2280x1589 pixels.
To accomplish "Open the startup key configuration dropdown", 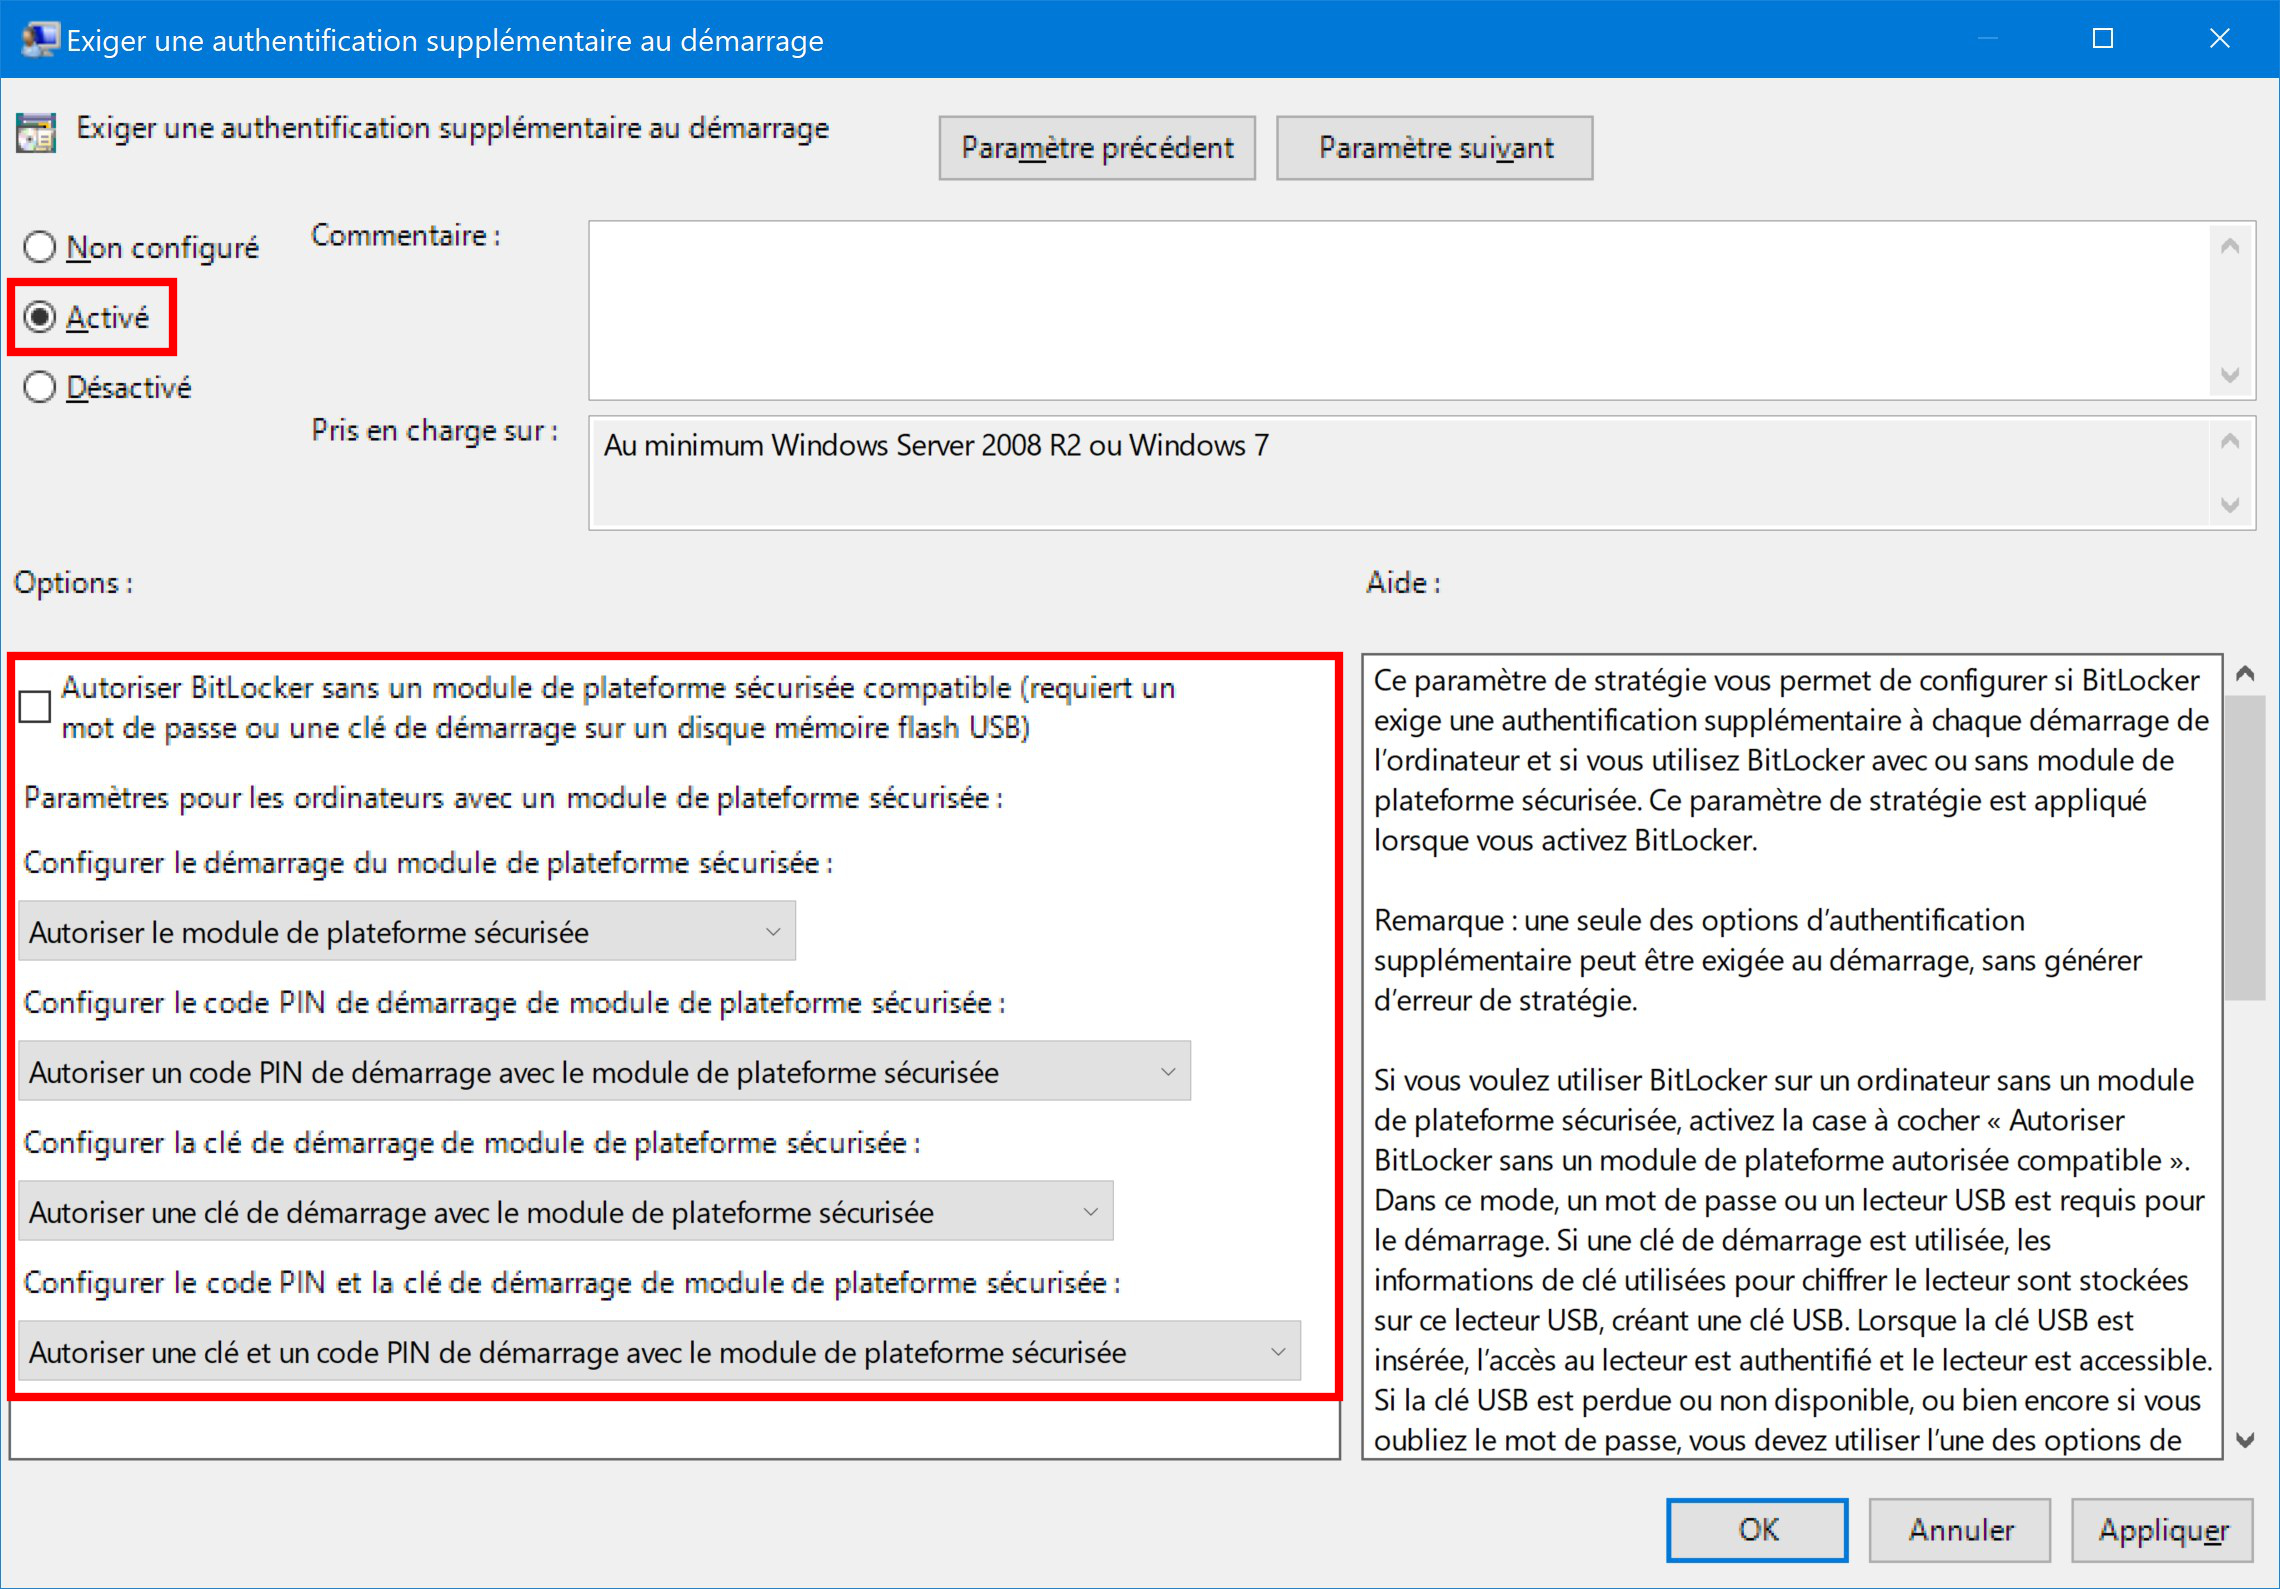I will pos(566,1212).
